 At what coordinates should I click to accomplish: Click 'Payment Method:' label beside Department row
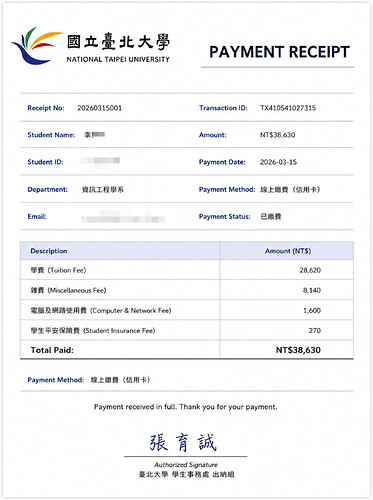click(227, 190)
